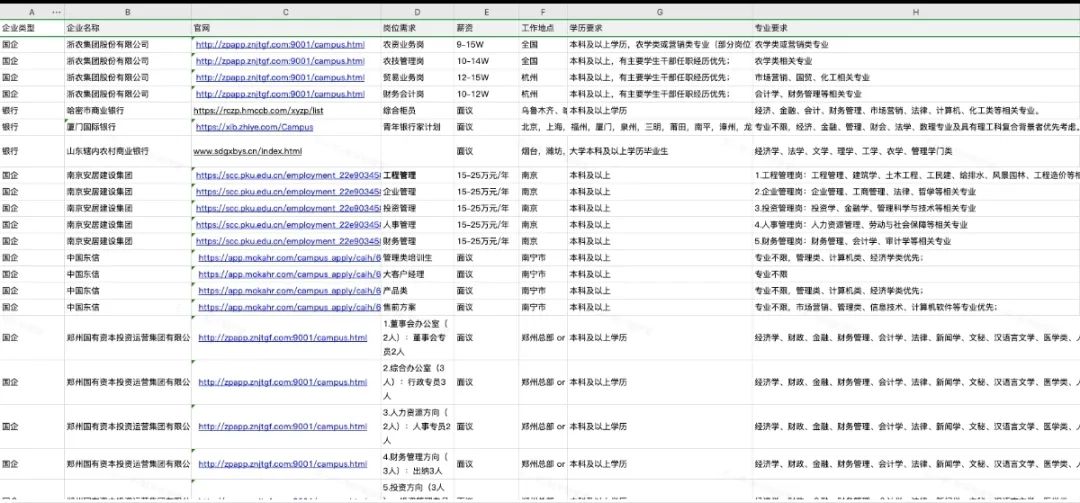Select column B header
Screen dimensions: 1080x503
tap(127, 12)
